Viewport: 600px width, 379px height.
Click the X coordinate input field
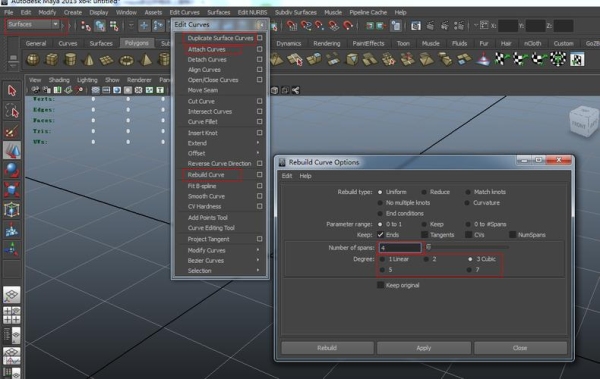[x=508, y=26]
